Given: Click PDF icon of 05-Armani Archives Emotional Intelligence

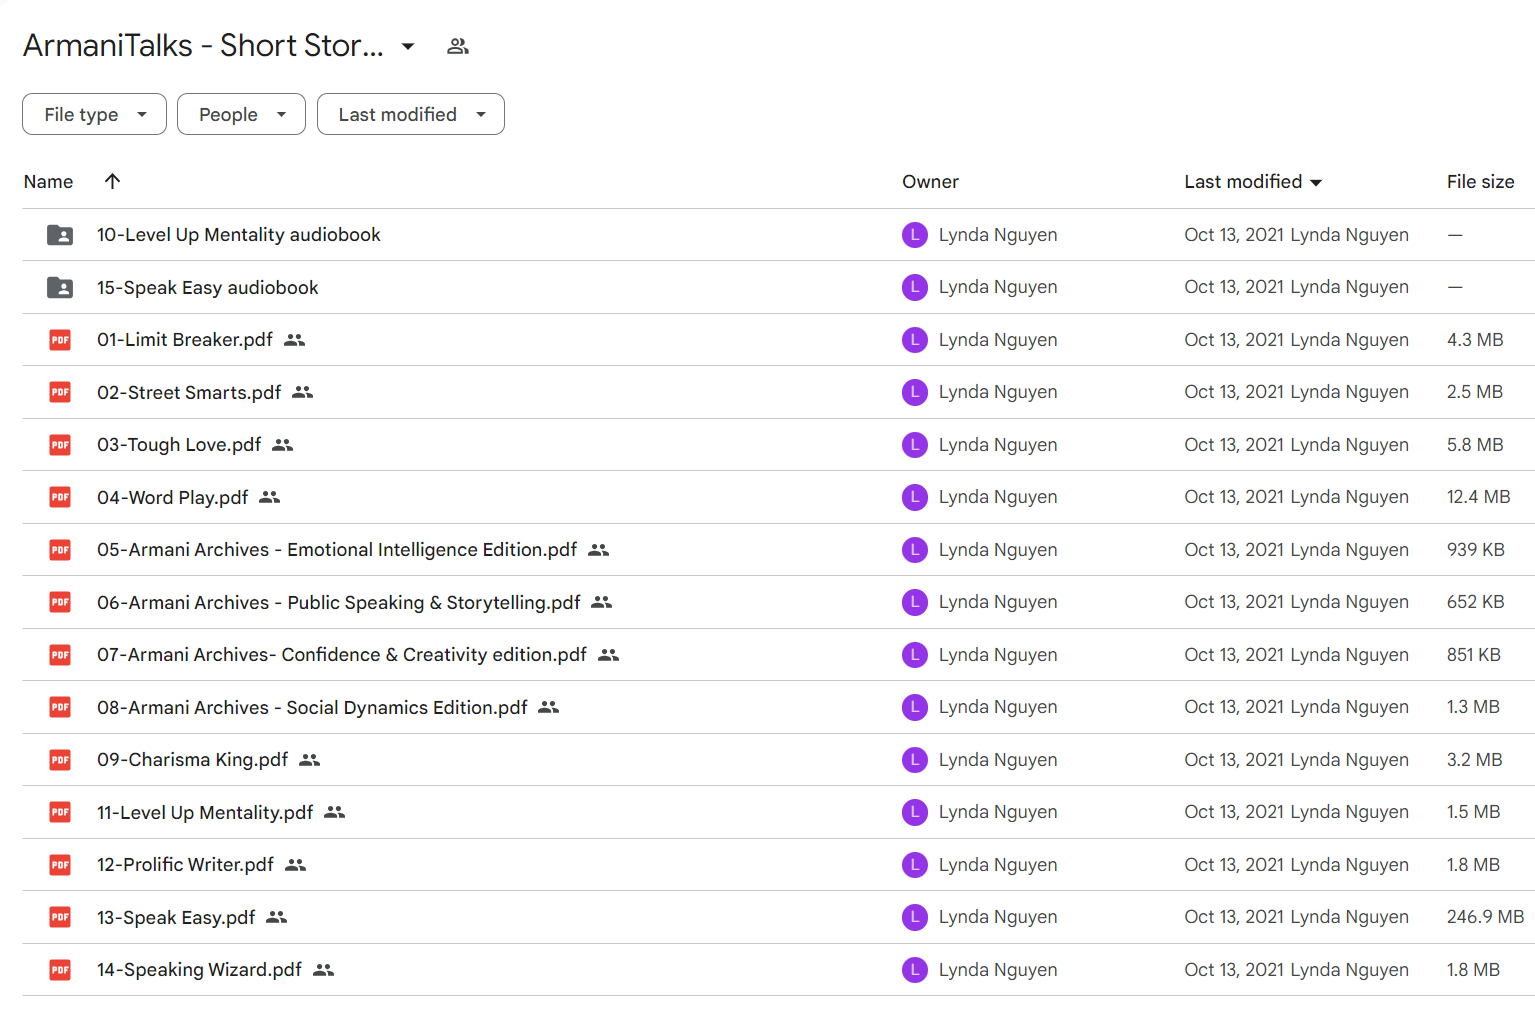Looking at the screenshot, I should (60, 550).
